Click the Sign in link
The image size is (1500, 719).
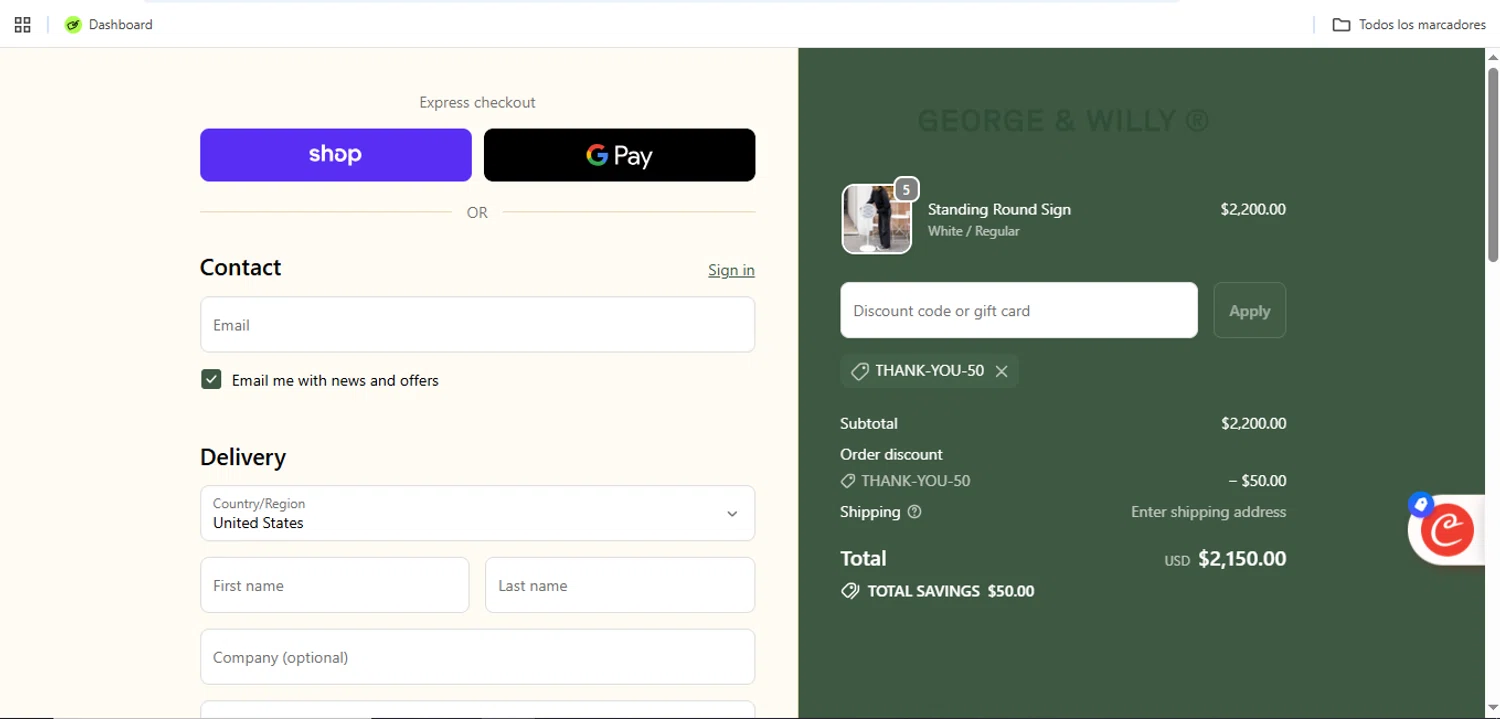(731, 270)
